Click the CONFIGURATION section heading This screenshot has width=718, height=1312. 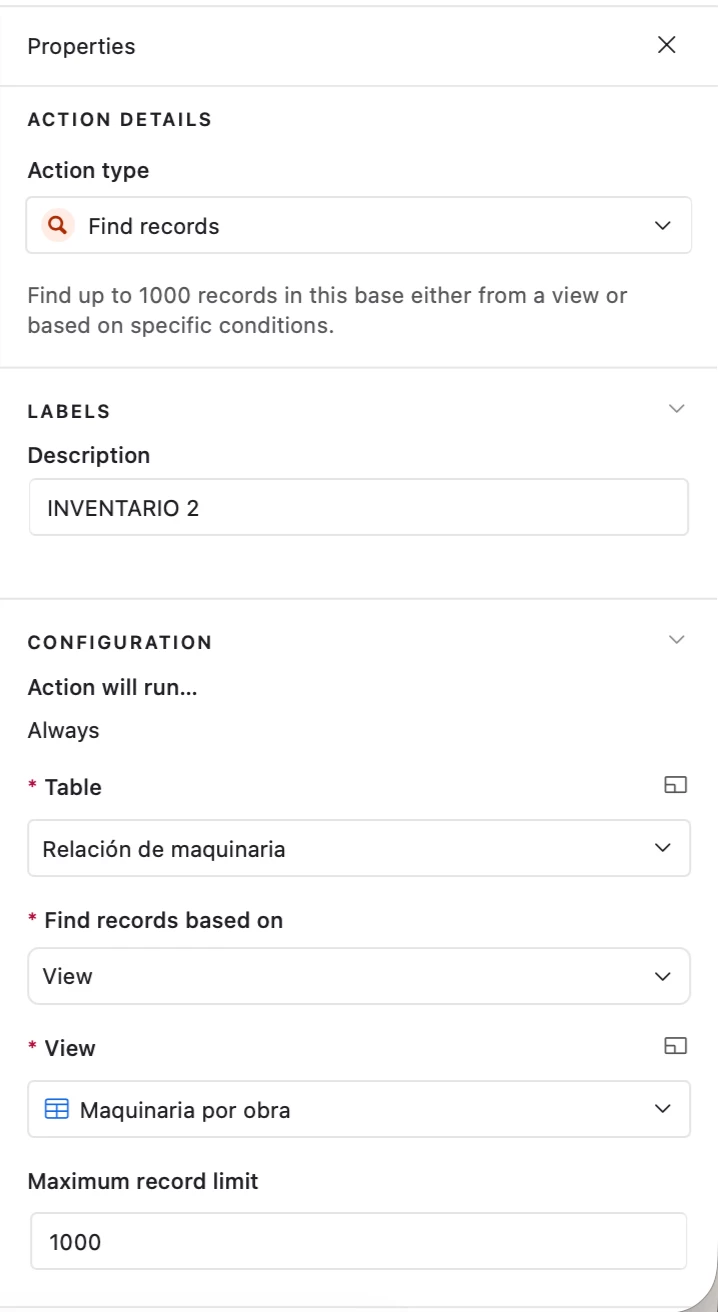120,642
